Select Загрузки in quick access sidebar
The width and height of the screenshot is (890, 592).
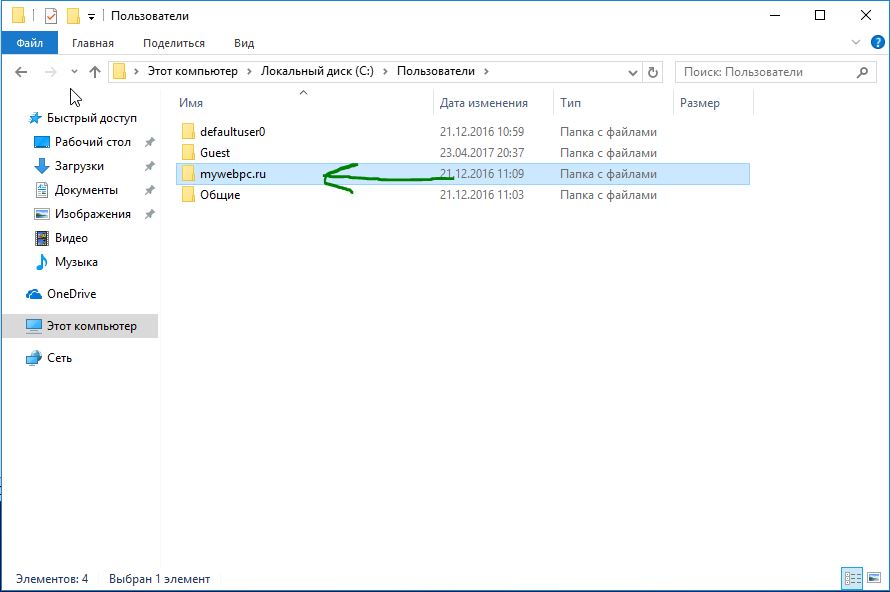click(79, 166)
